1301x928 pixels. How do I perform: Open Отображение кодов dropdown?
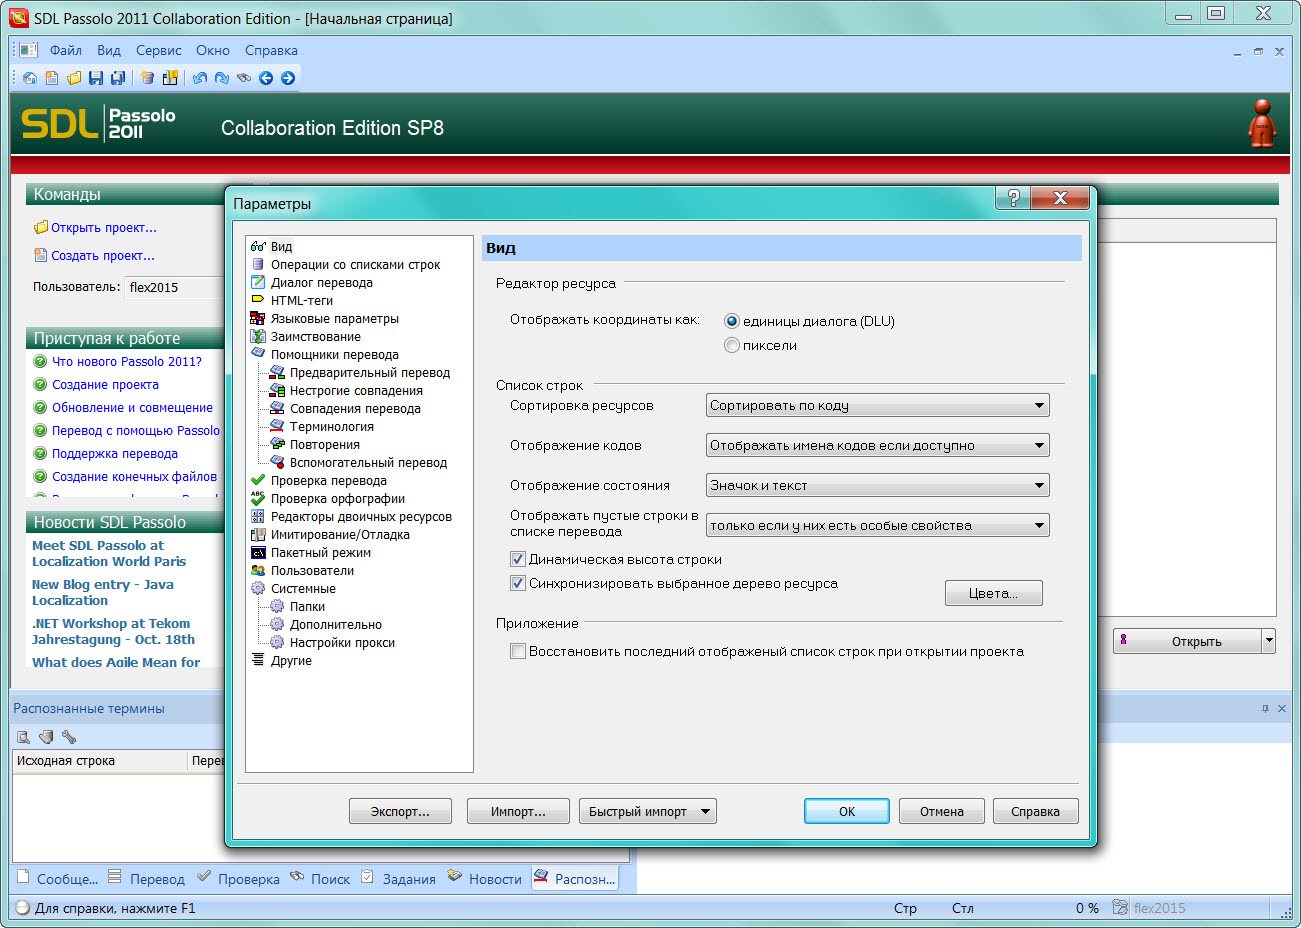coord(877,445)
